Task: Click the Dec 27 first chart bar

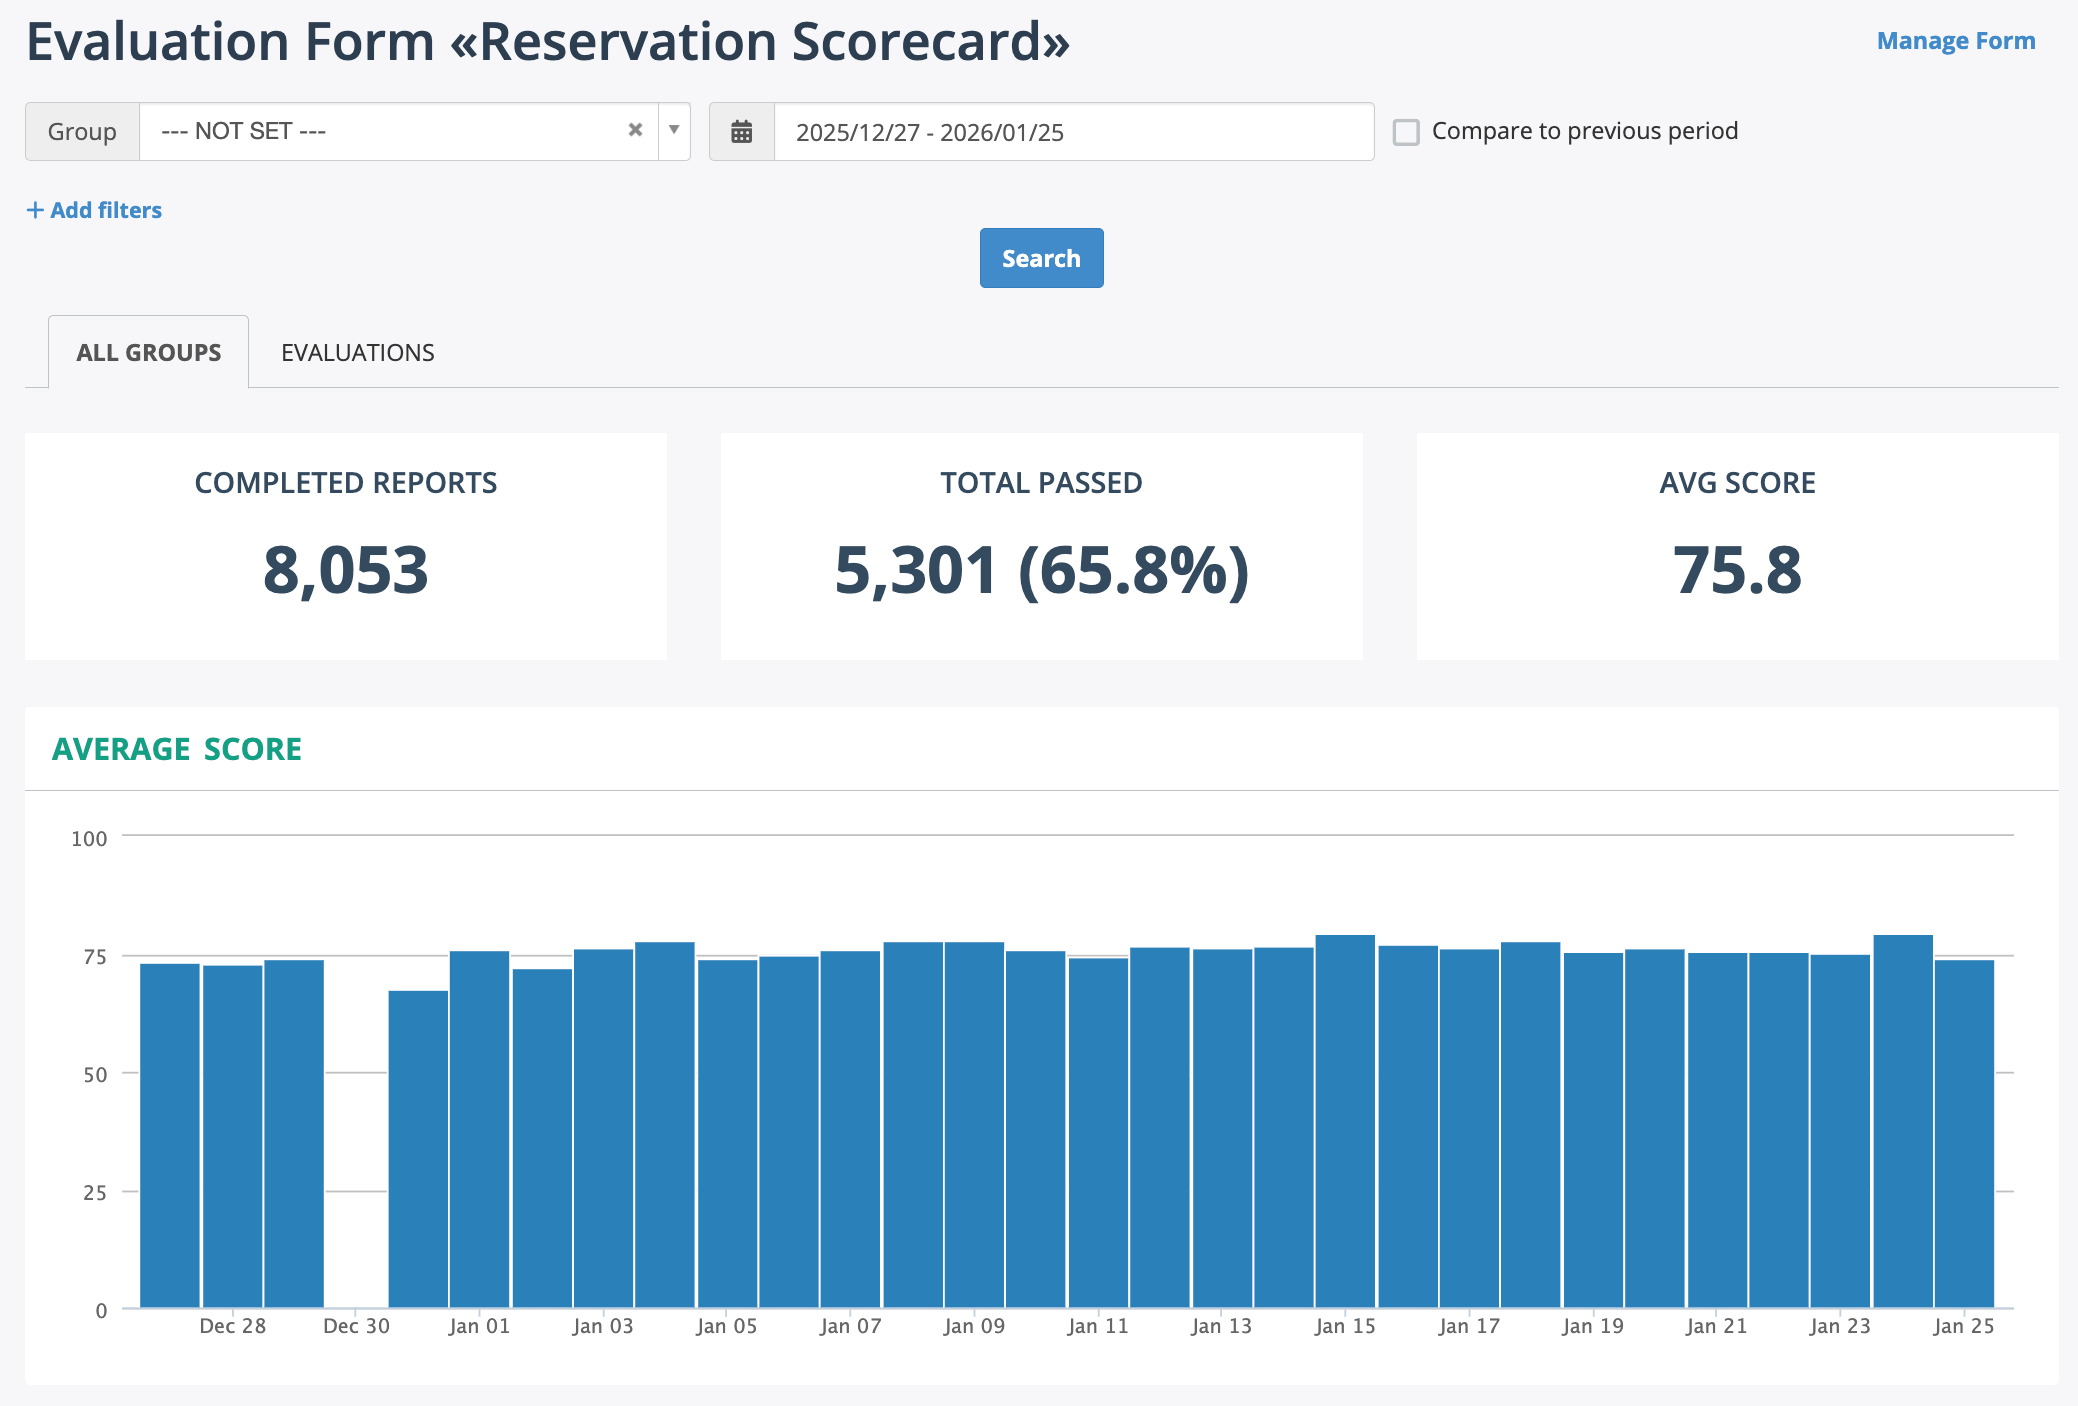Action: point(170,1135)
